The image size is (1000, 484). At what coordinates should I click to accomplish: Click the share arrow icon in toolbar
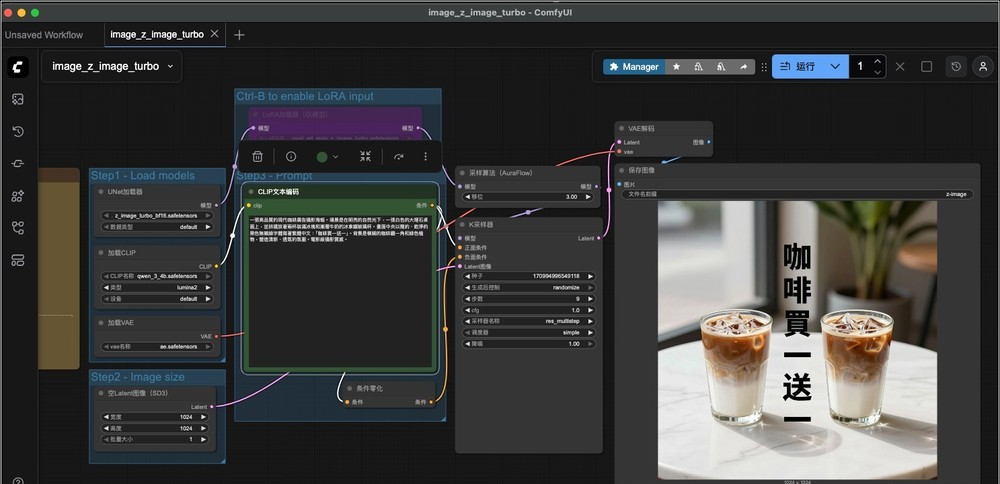point(743,67)
